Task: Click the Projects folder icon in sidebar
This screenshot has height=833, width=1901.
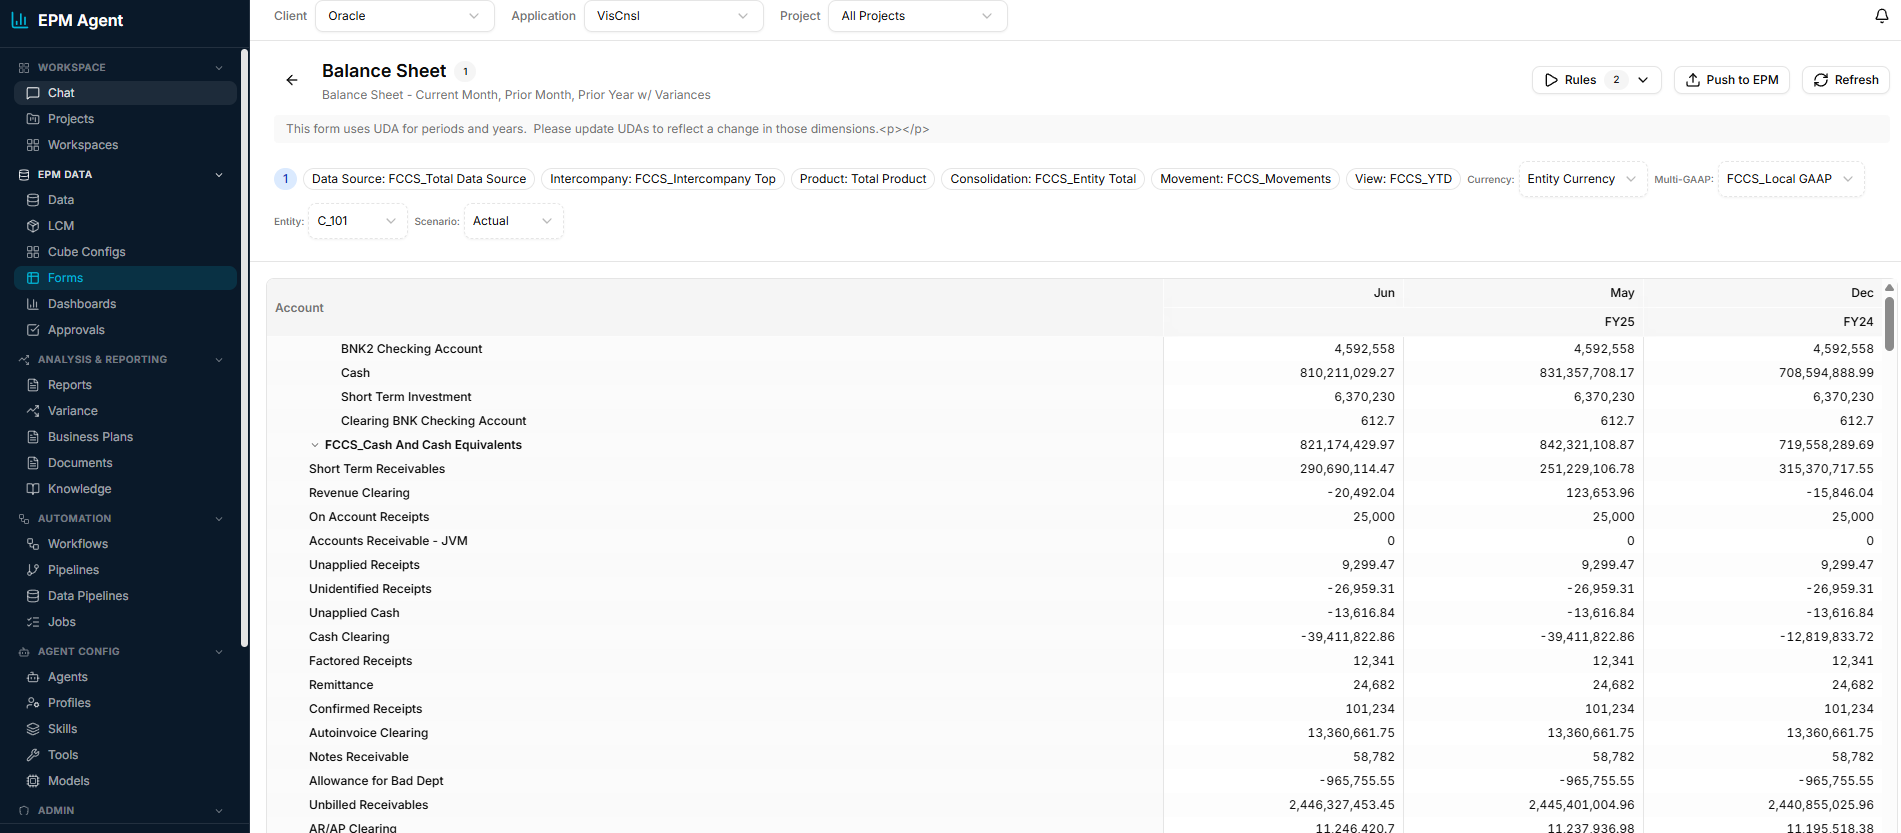Action: (x=33, y=119)
